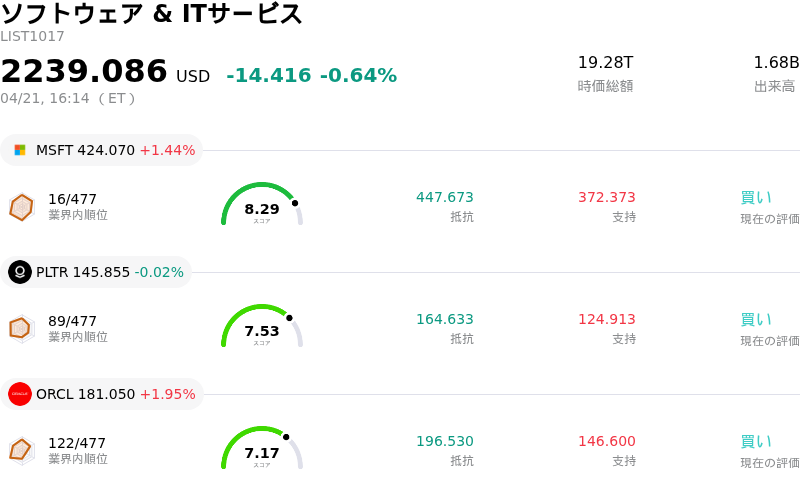
Task: Open the MSFT 424.070 ticker chip
Action: [102, 150]
